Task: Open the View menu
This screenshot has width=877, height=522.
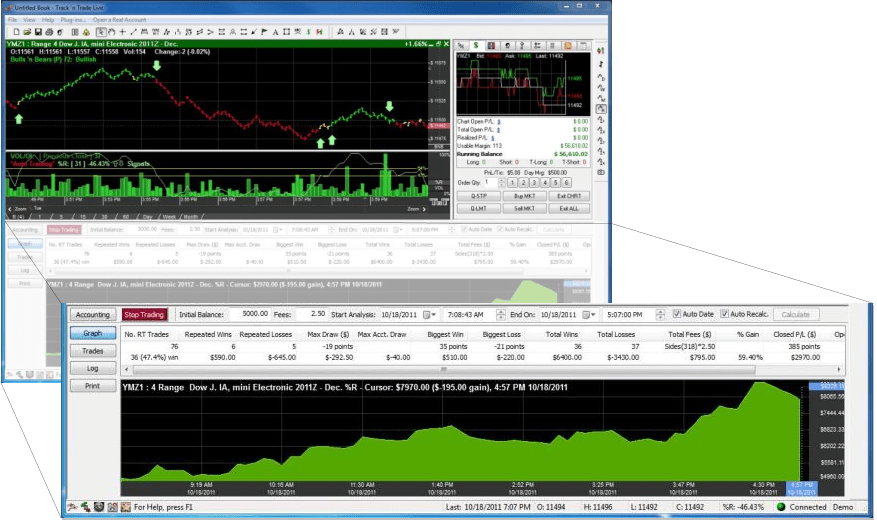Action: (29, 20)
